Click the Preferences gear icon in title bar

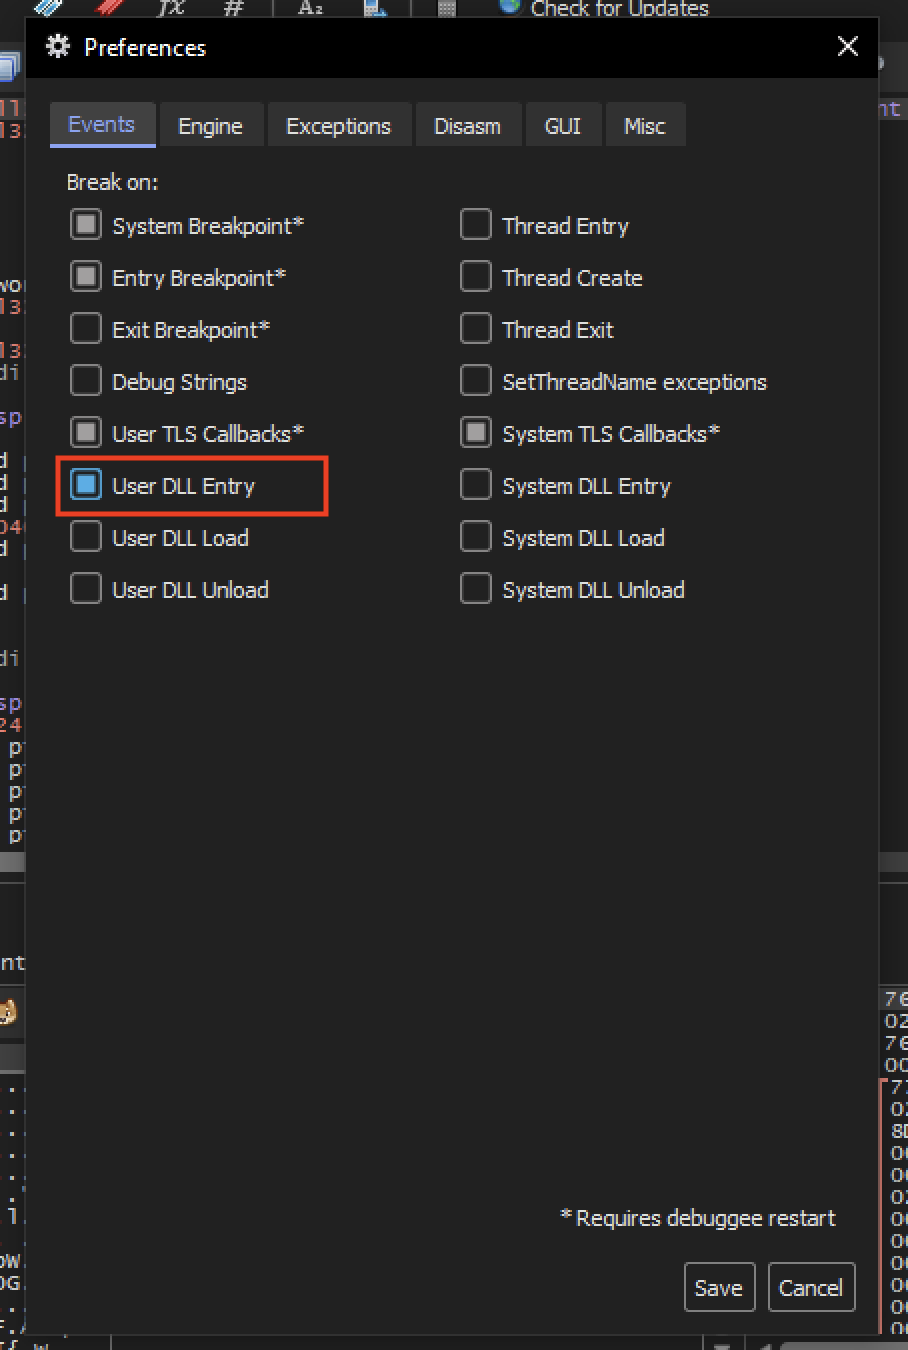(58, 46)
